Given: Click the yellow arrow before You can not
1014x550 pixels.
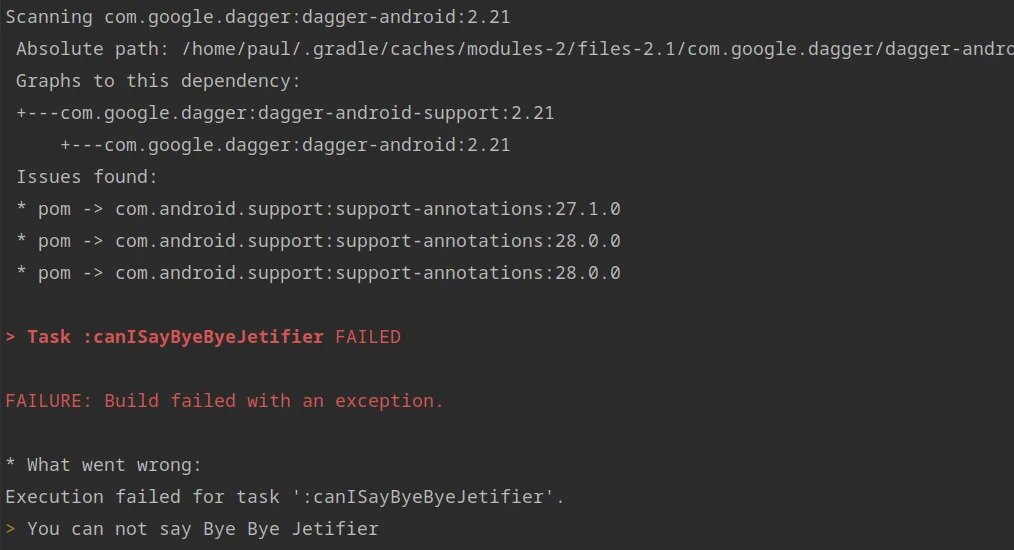Looking at the screenshot, I should tap(10, 529).
